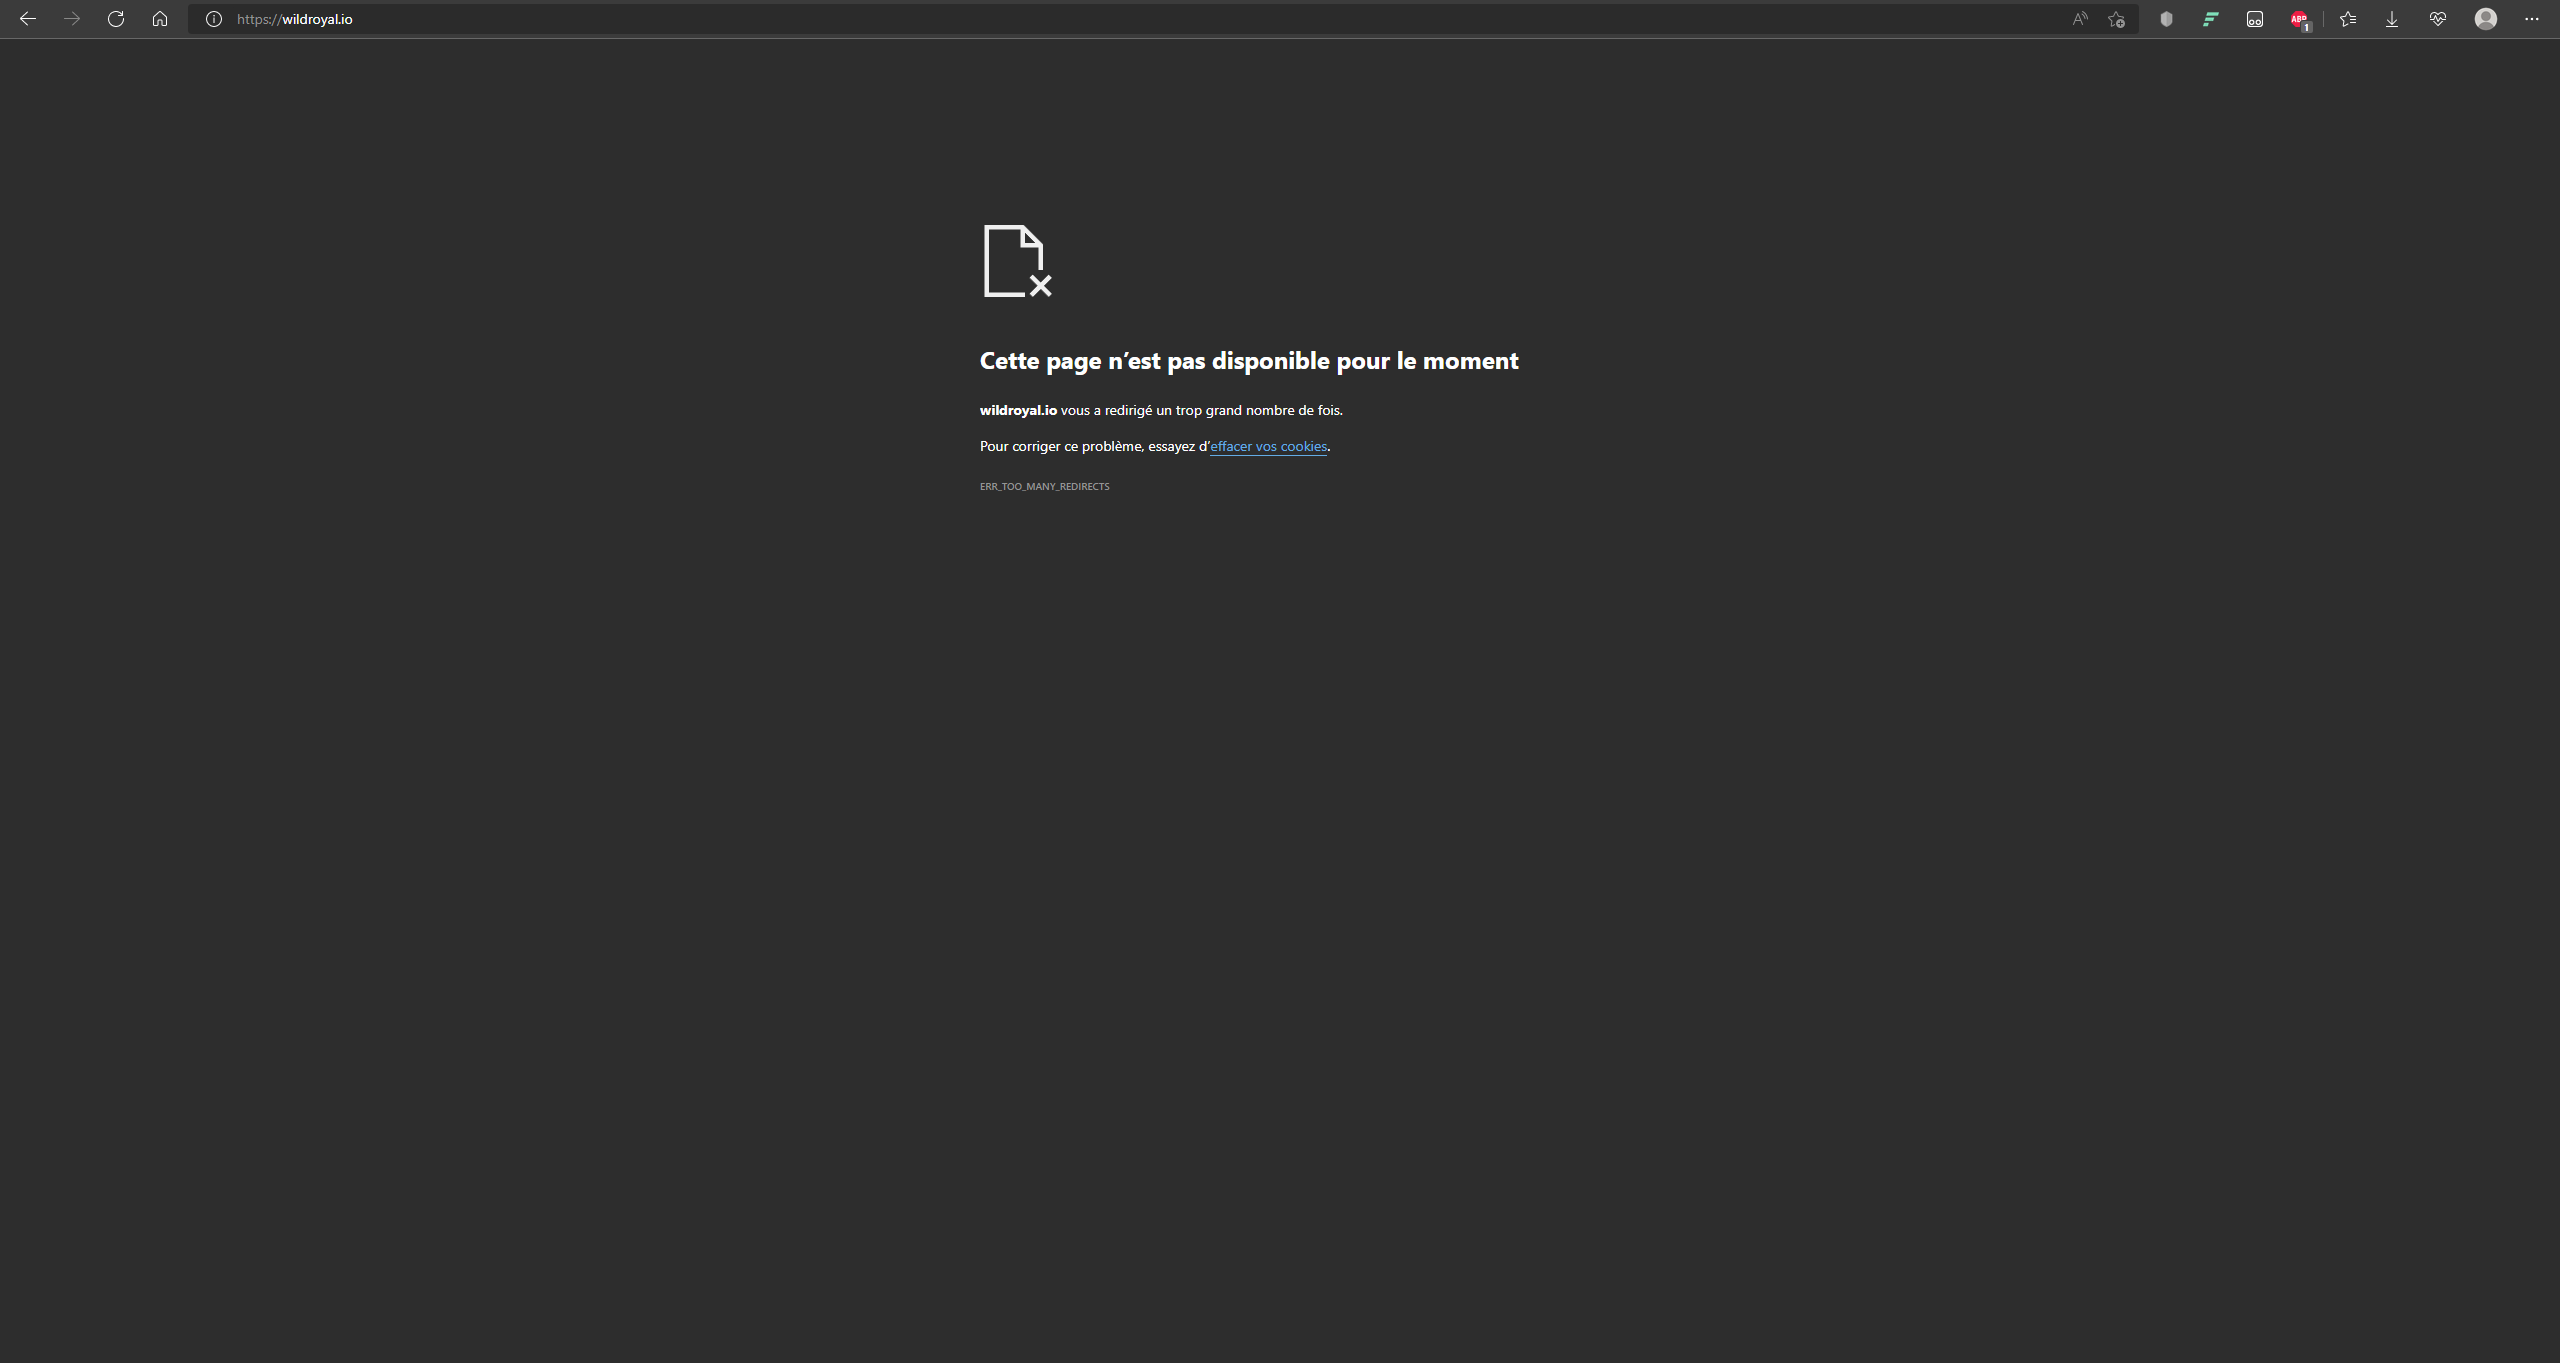The width and height of the screenshot is (2560, 1363).
Task: Go back to the previous page
Action: [28, 19]
